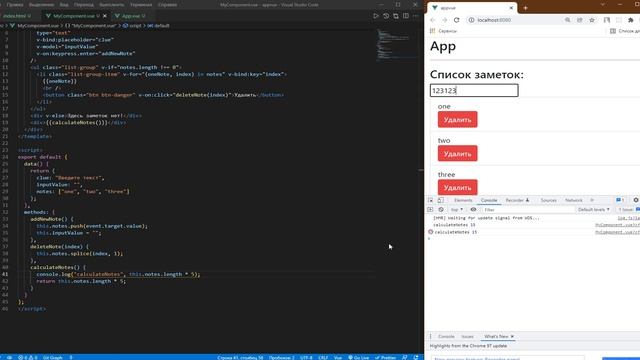640x360 pixels.
Task: Close the MyComponent.vue editor tab
Action: pyautogui.click(x=105, y=16)
